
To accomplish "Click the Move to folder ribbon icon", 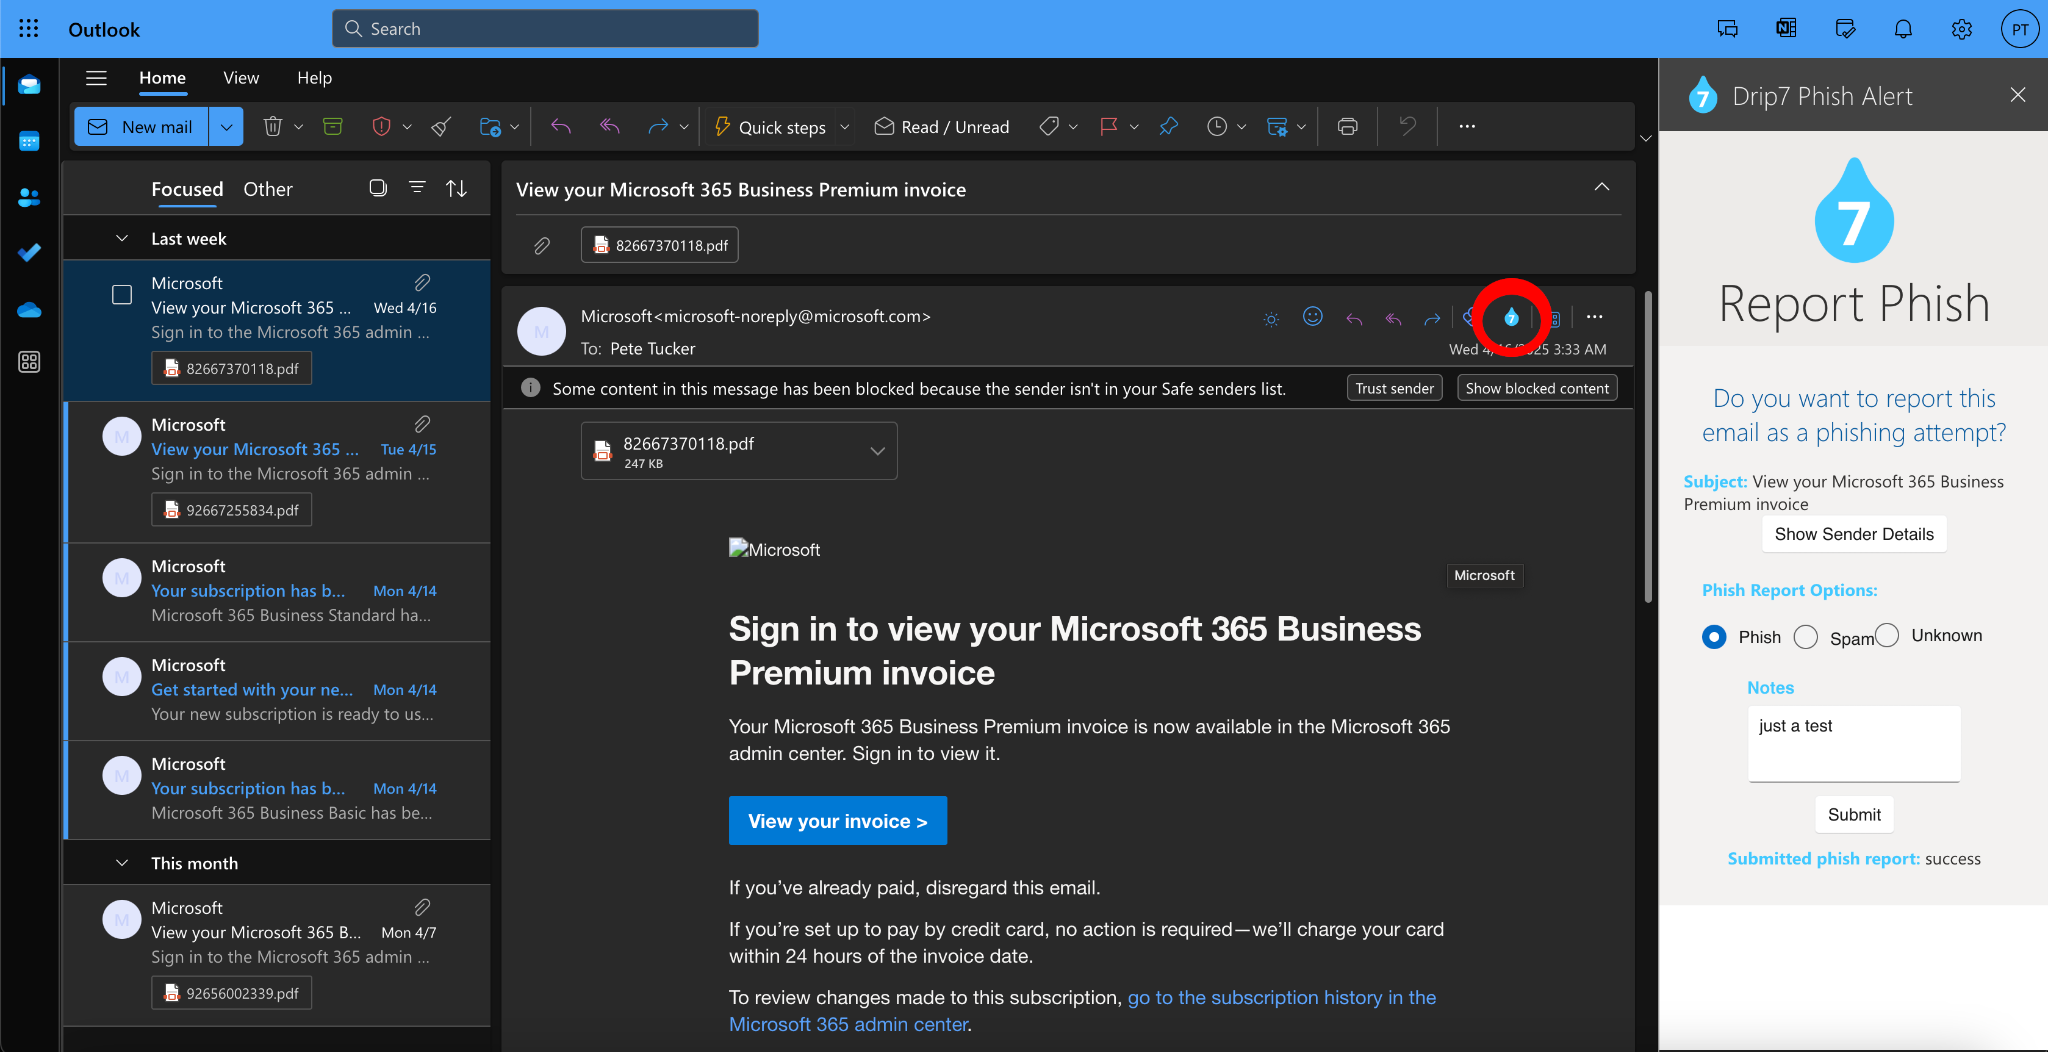I will pos(490,127).
